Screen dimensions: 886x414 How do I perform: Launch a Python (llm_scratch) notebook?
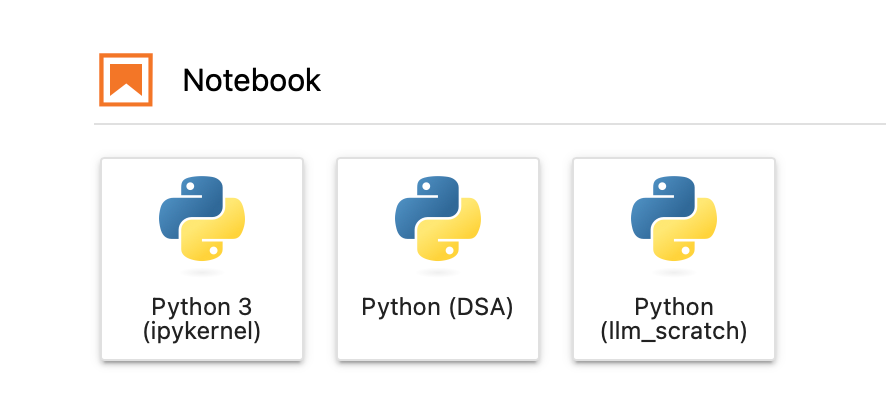click(x=674, y=259)
